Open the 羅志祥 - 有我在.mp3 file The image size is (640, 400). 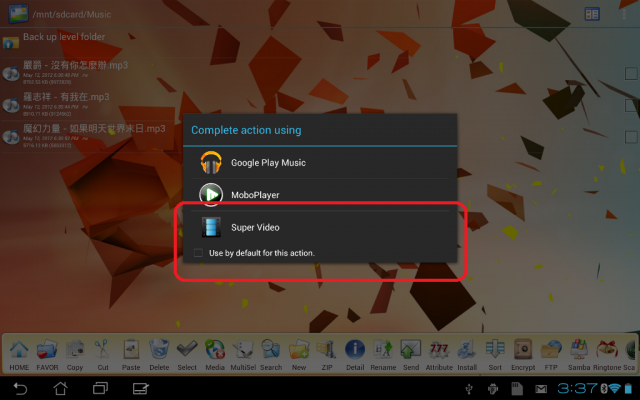point(66,97)
